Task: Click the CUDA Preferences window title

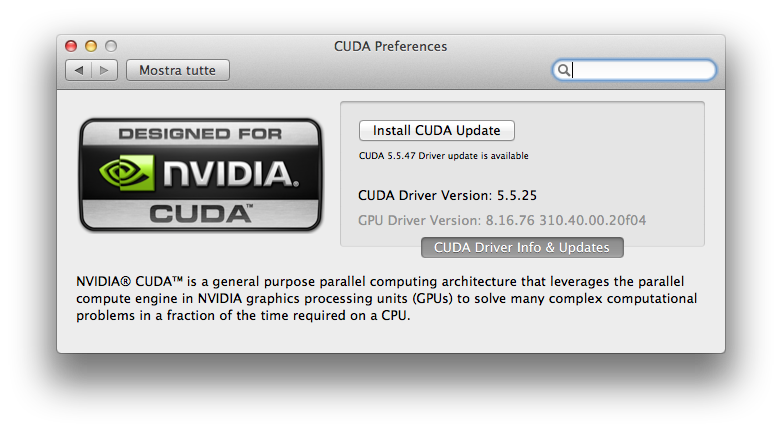Action: (391, 46)
